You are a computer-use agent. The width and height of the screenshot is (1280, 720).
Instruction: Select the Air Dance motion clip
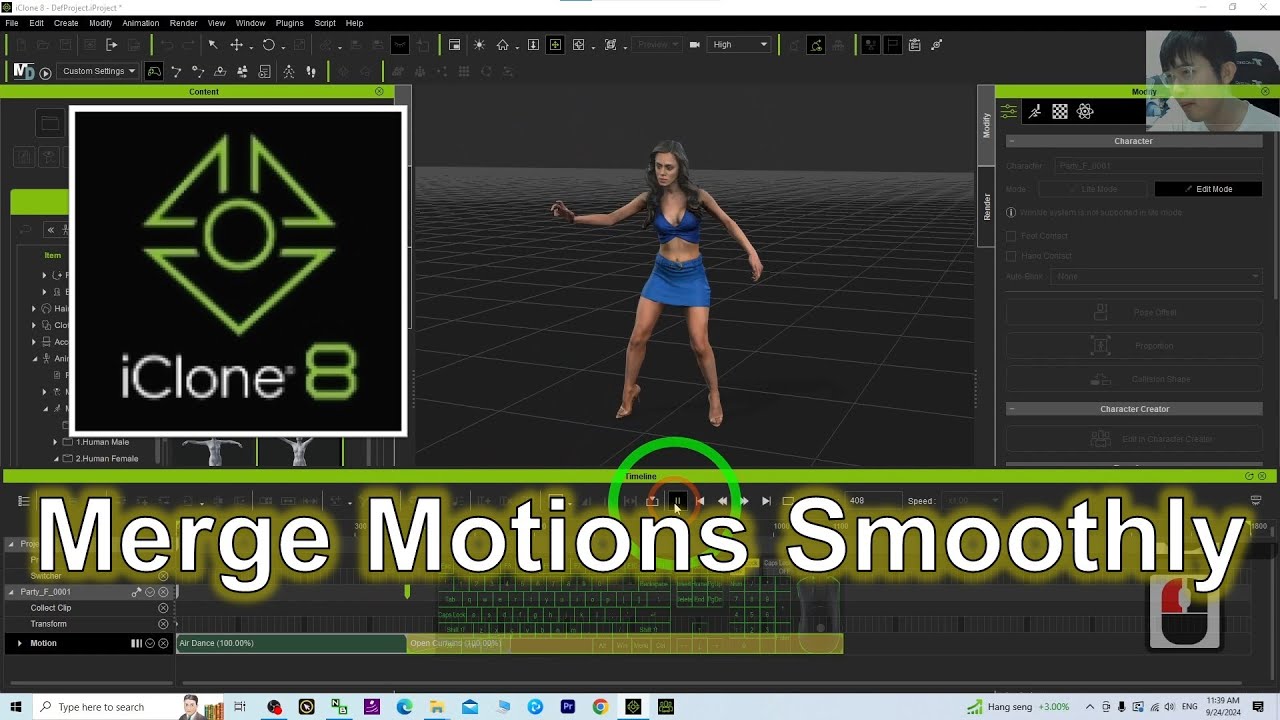point(292,643)
